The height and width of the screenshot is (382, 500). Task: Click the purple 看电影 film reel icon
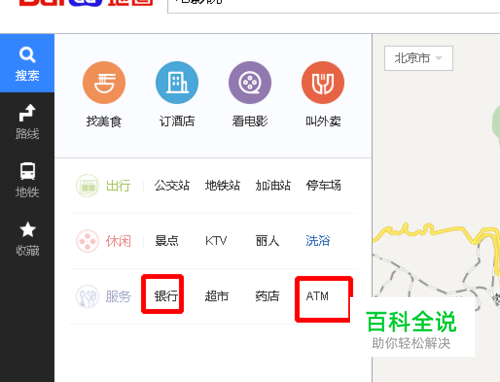tap(250, 82)
